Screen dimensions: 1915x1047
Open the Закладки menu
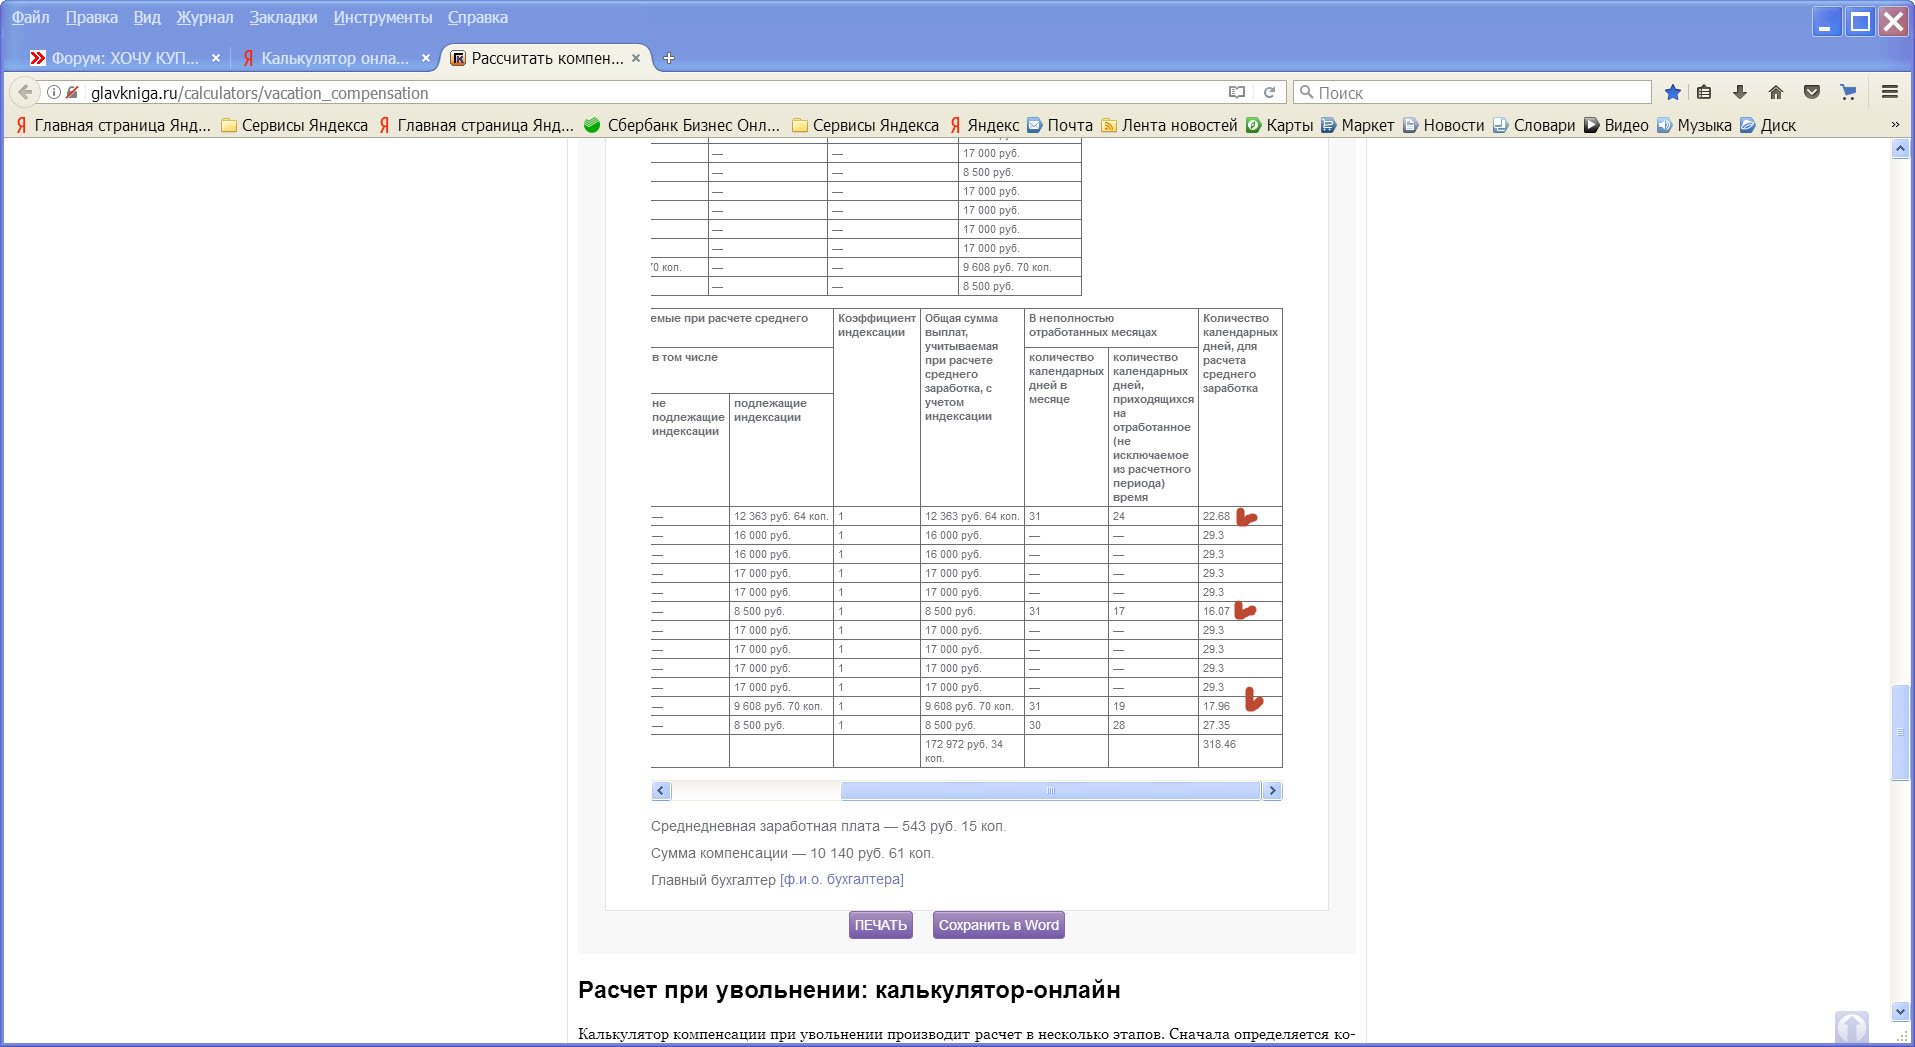pos(283,17)
